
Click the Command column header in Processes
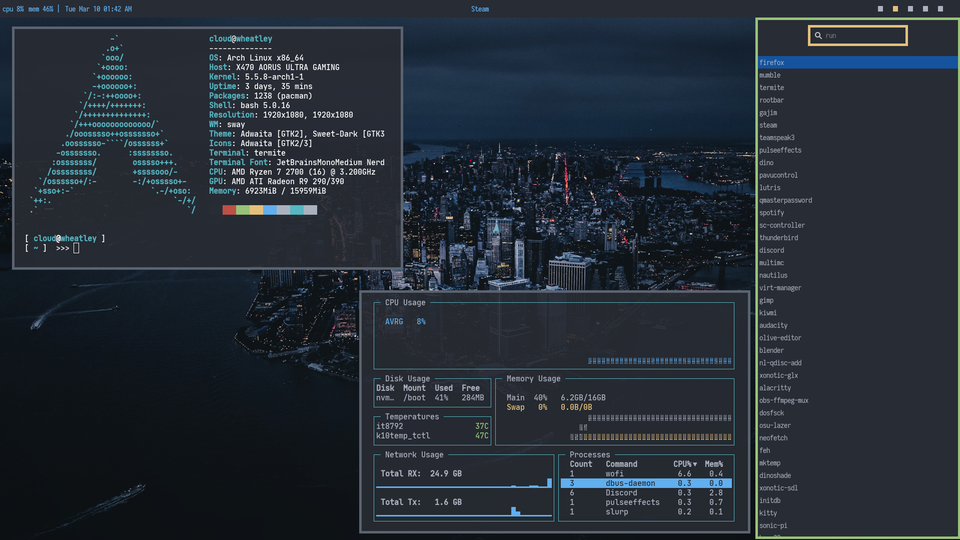tap(621, 464)
